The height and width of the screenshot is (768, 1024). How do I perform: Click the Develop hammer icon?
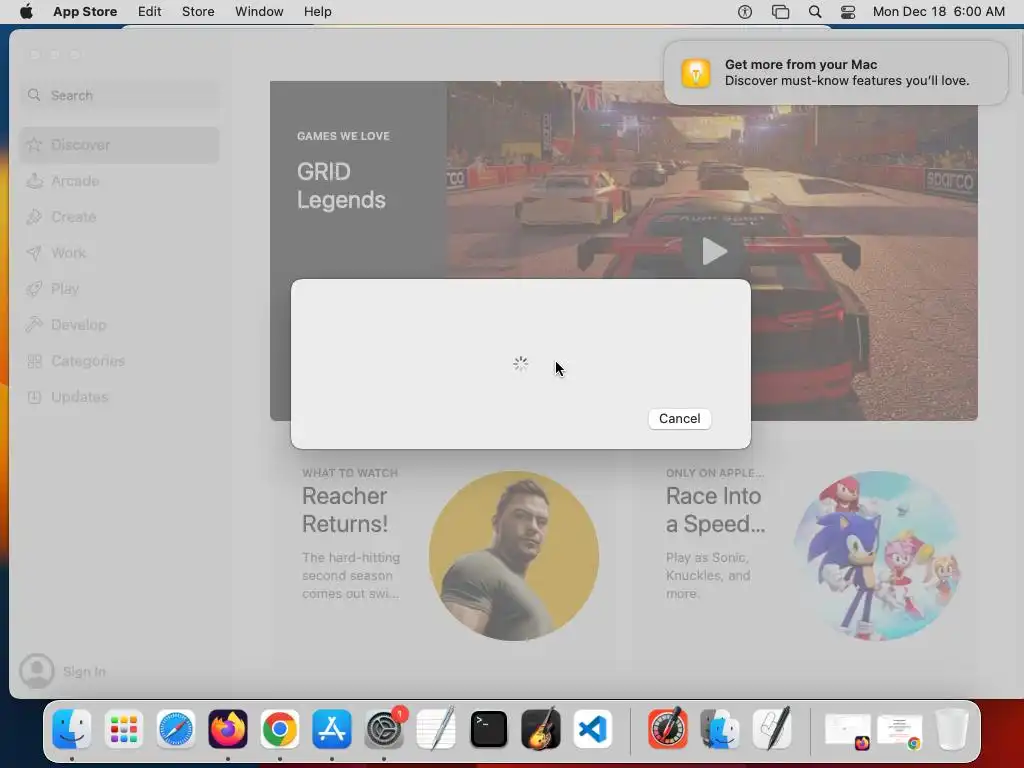point(35,325)
